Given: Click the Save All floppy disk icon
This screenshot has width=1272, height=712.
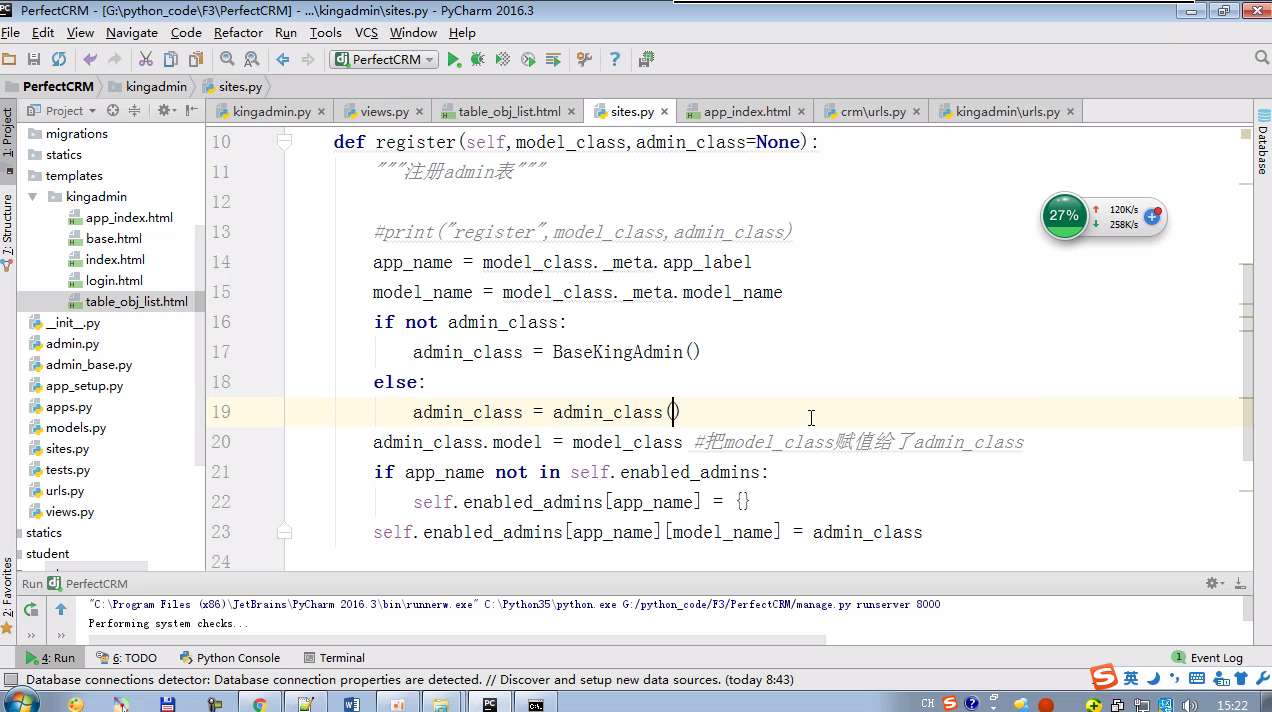Looking at the screenshot, I should pos(34,60).
